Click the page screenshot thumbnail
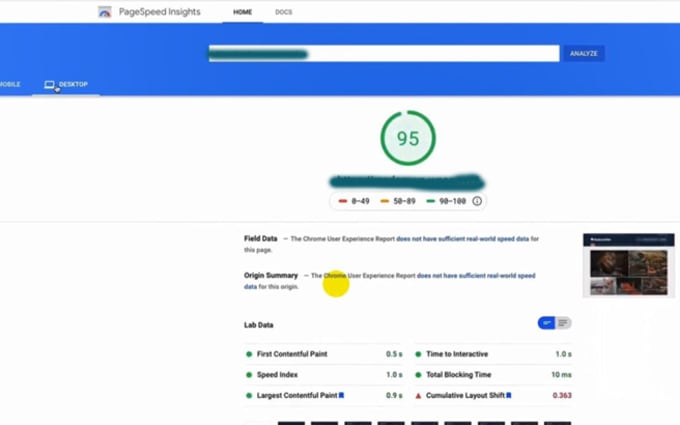Viewport: 680px width, 425px height. (628, 265)
